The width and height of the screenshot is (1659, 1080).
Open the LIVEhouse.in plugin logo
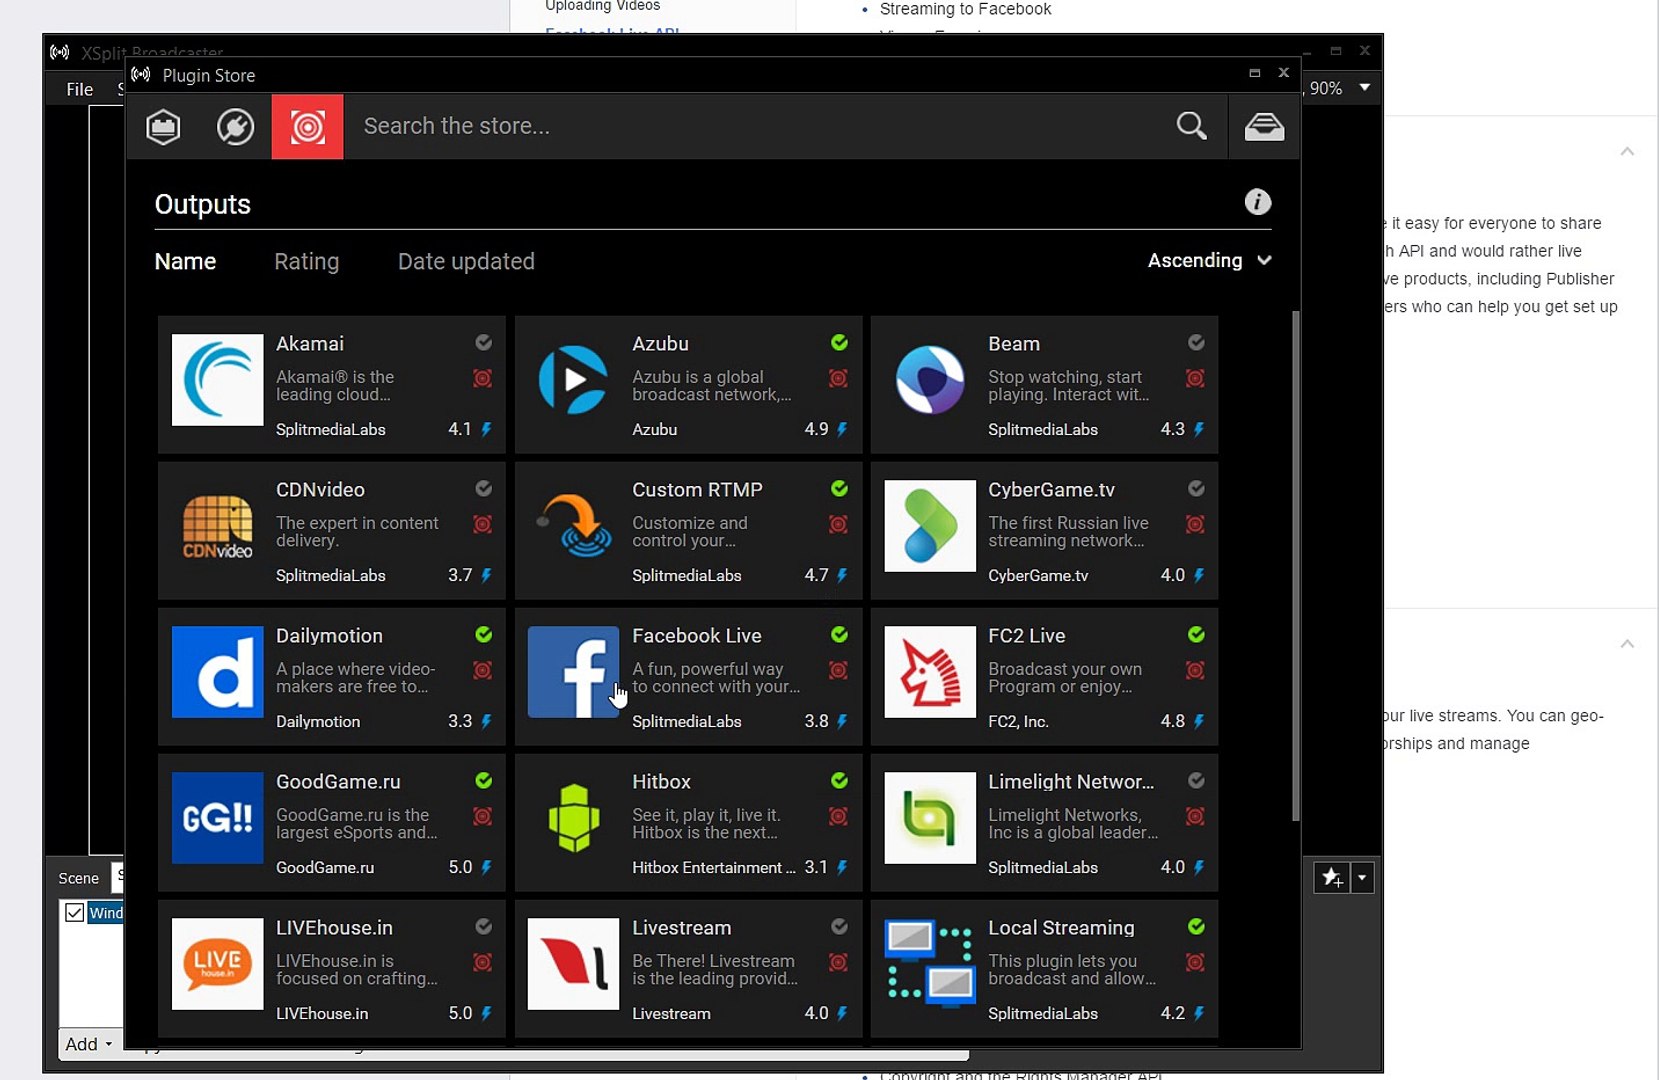217,964
